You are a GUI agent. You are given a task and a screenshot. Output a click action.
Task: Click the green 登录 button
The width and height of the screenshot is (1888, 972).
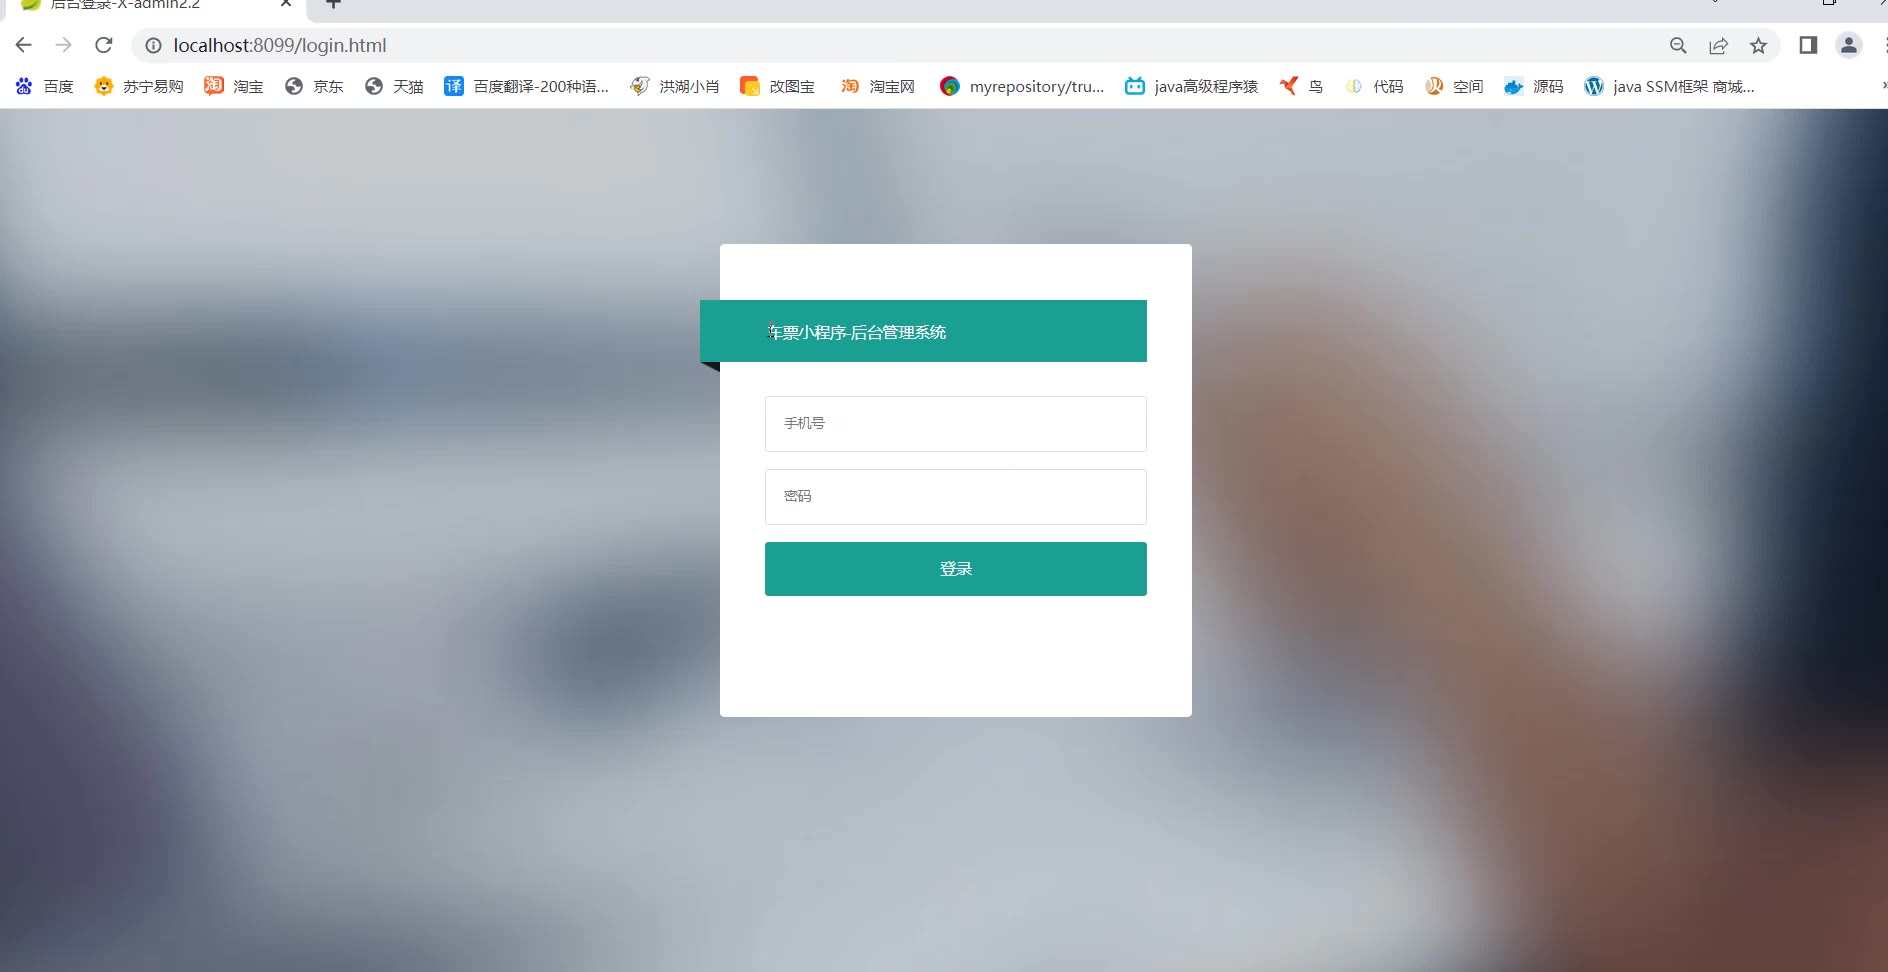point(955,569)
